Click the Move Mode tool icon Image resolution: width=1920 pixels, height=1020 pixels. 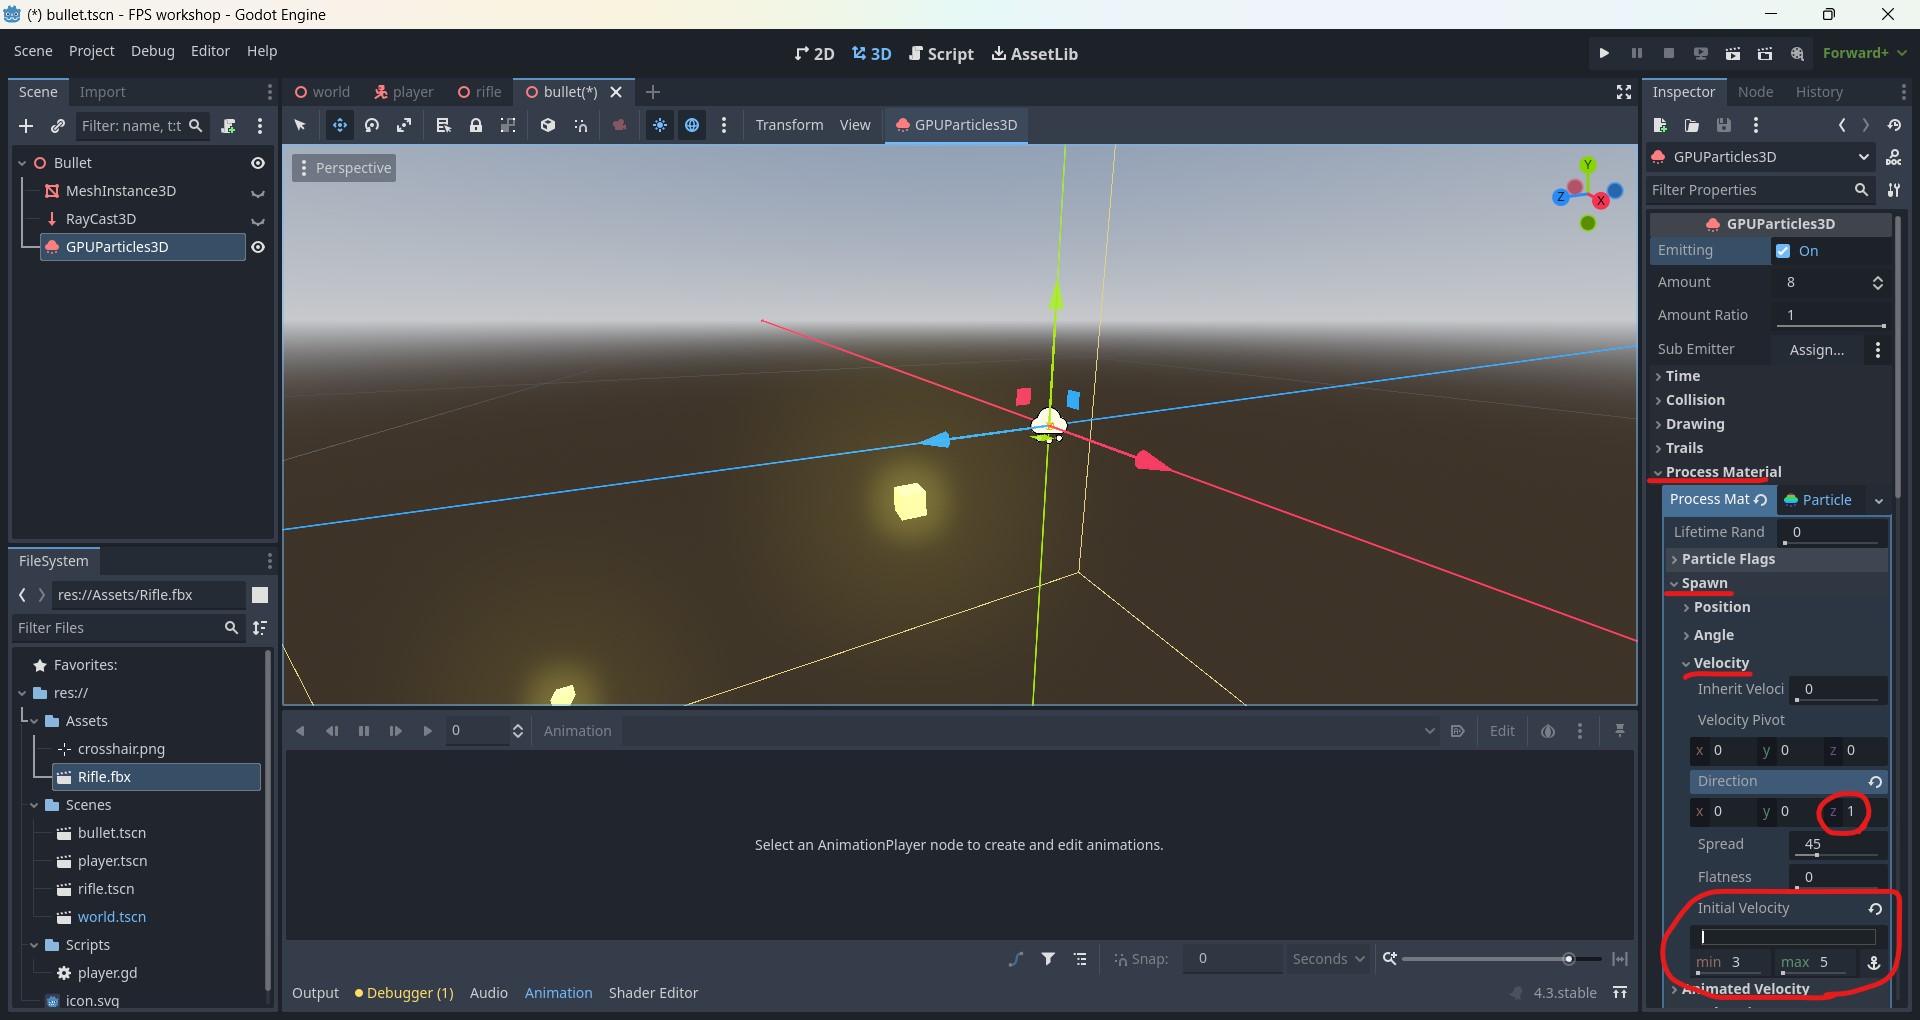pyautogui.click(x=340, y=125)
